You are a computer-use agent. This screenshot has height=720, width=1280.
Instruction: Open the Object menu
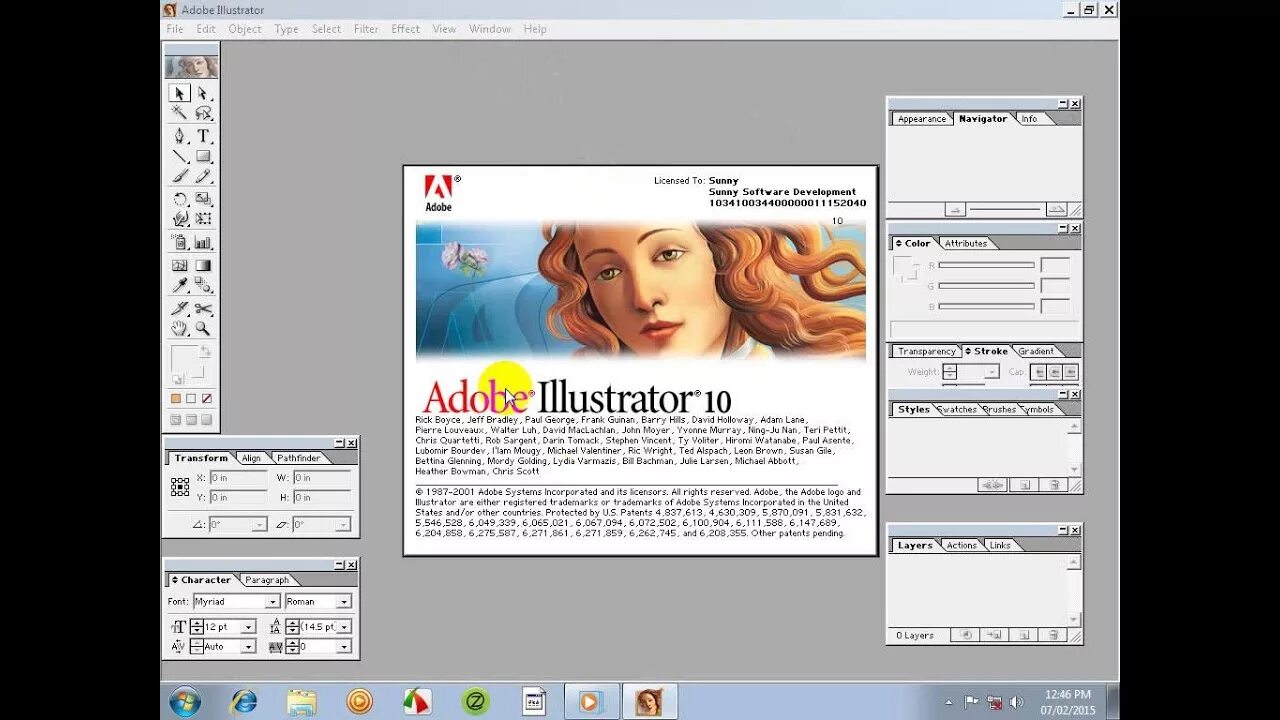click(245, 29)
